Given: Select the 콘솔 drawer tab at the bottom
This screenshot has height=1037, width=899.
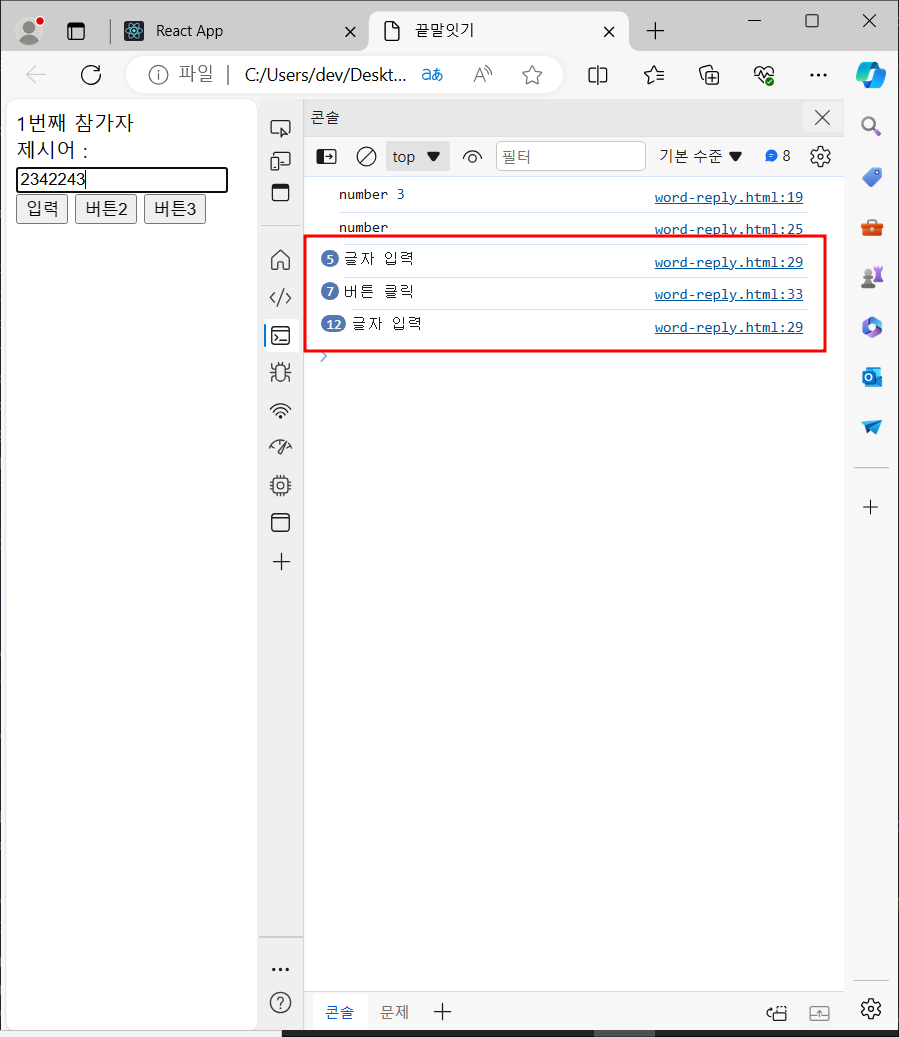Looking at the screenshot, I should click(x=340, y=1012).
